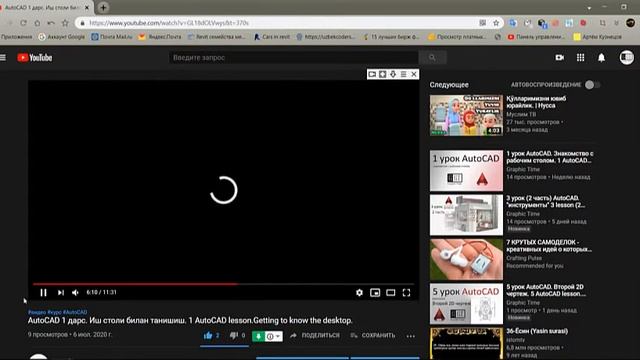Open create video camera icon
The width and height of the screenshot is (640, 360).
560,58
